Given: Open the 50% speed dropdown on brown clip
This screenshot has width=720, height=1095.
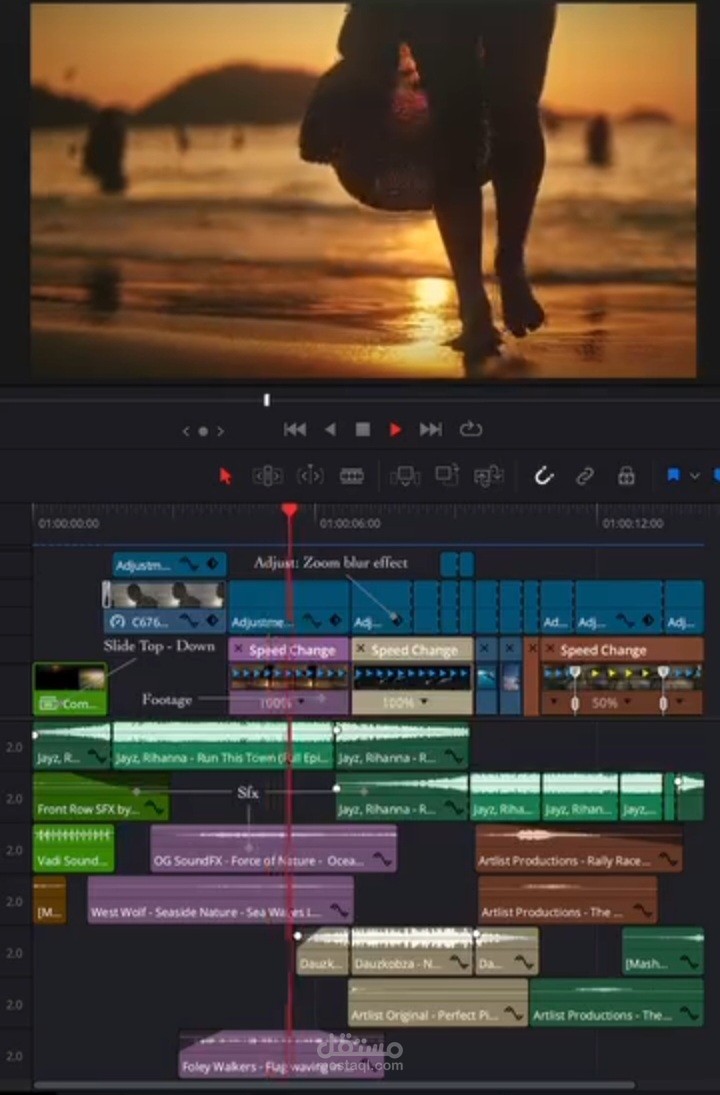Looking at the screenshot, I should click(627, 701).
